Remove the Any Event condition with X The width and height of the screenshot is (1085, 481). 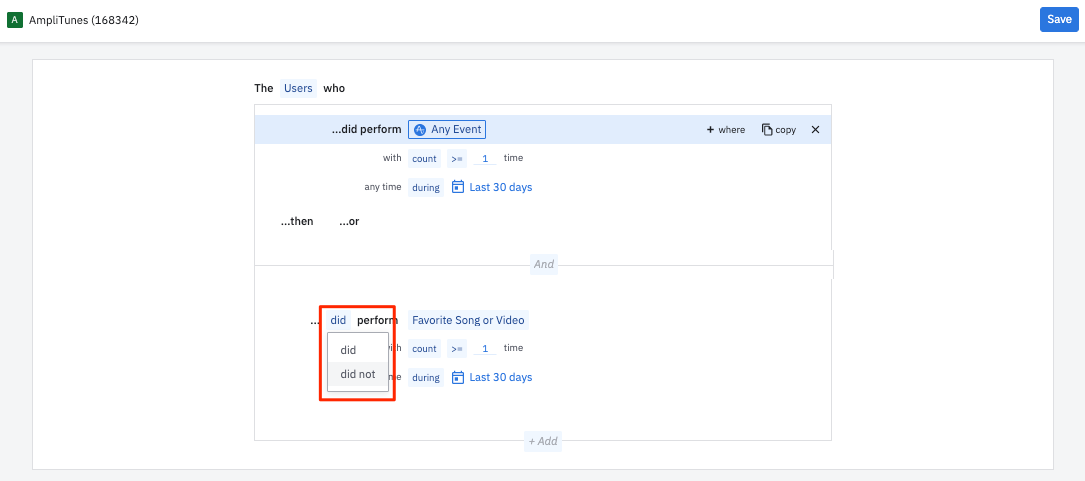[815, 130]
